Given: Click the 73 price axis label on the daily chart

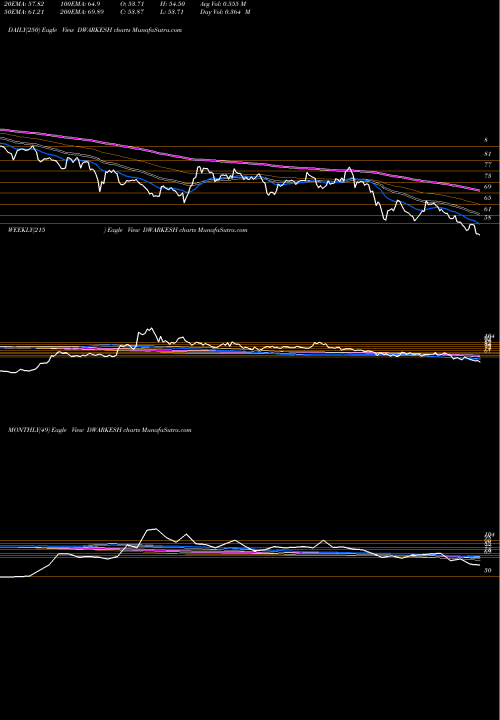Looking at the screenshot, I should click(x=488, y=176).
